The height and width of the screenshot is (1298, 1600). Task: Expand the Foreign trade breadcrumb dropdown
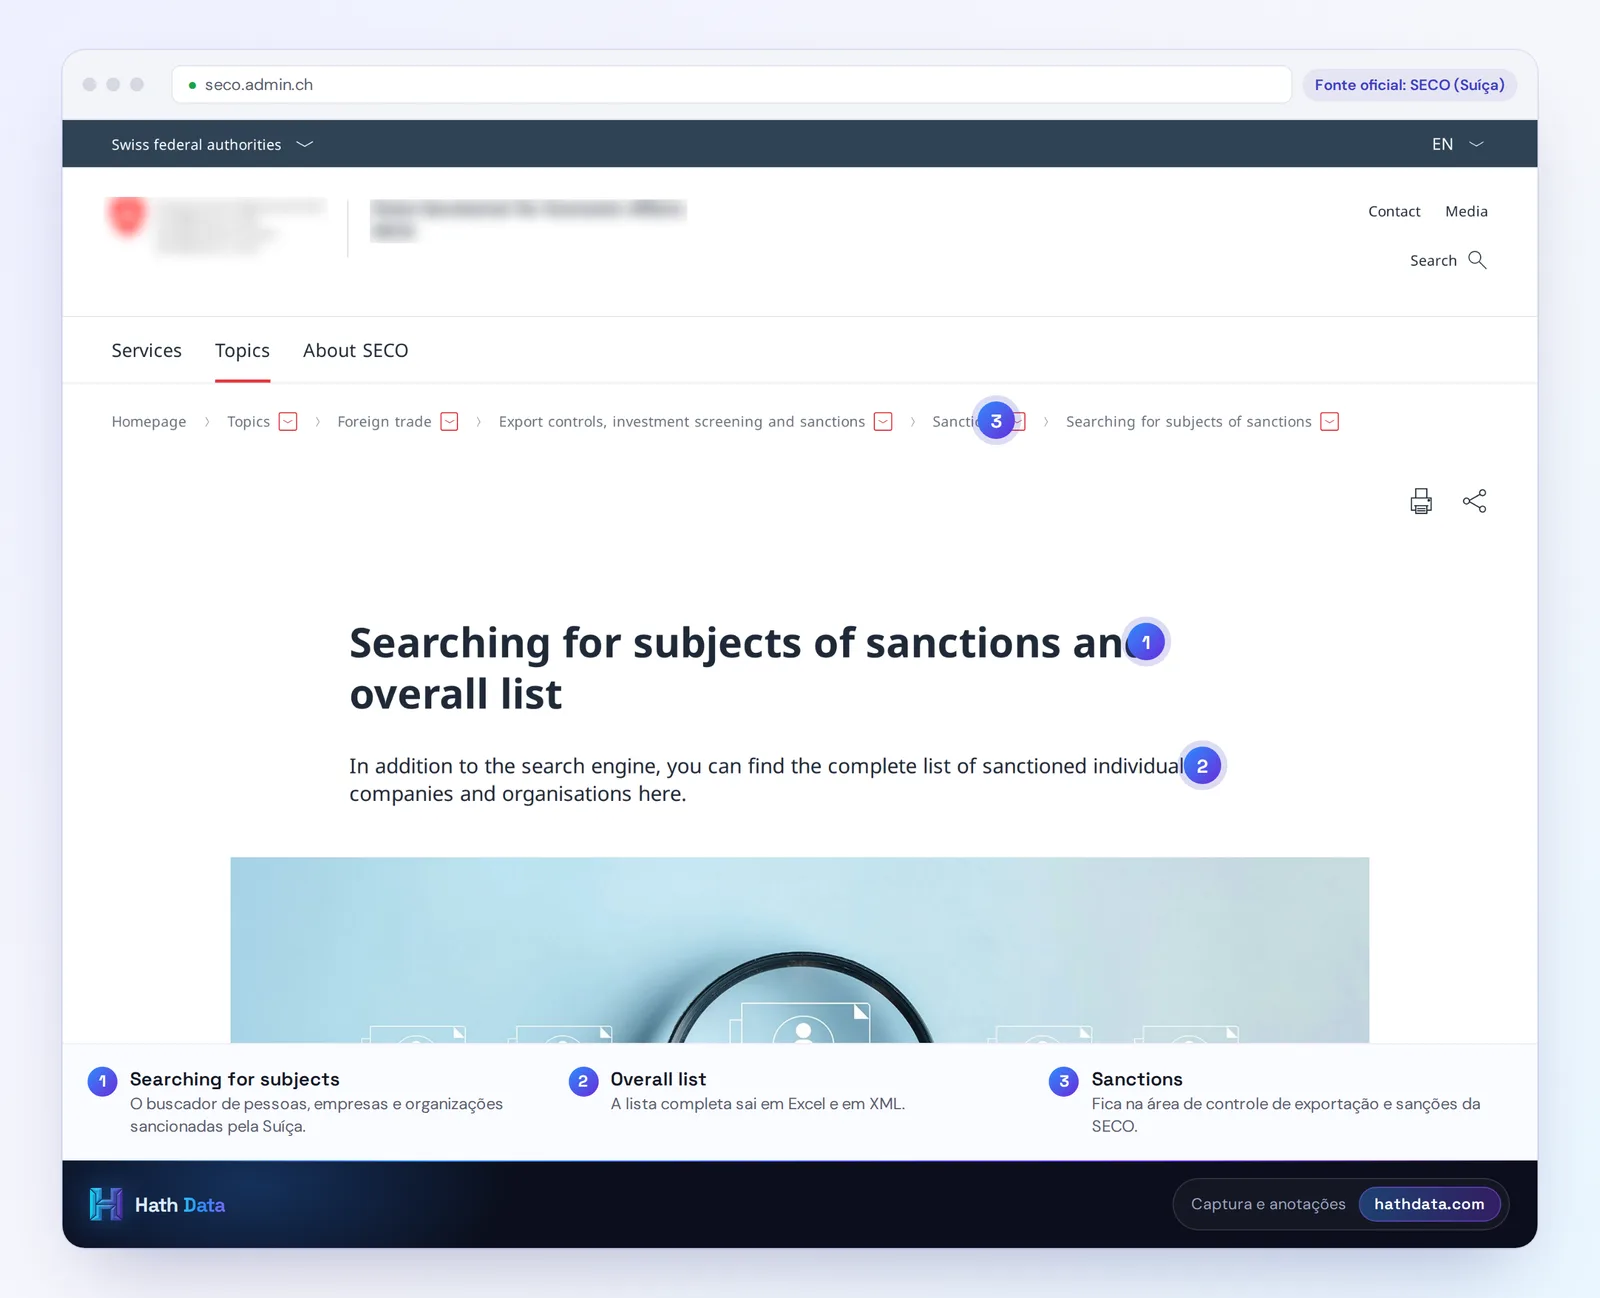tap(450, 421)
